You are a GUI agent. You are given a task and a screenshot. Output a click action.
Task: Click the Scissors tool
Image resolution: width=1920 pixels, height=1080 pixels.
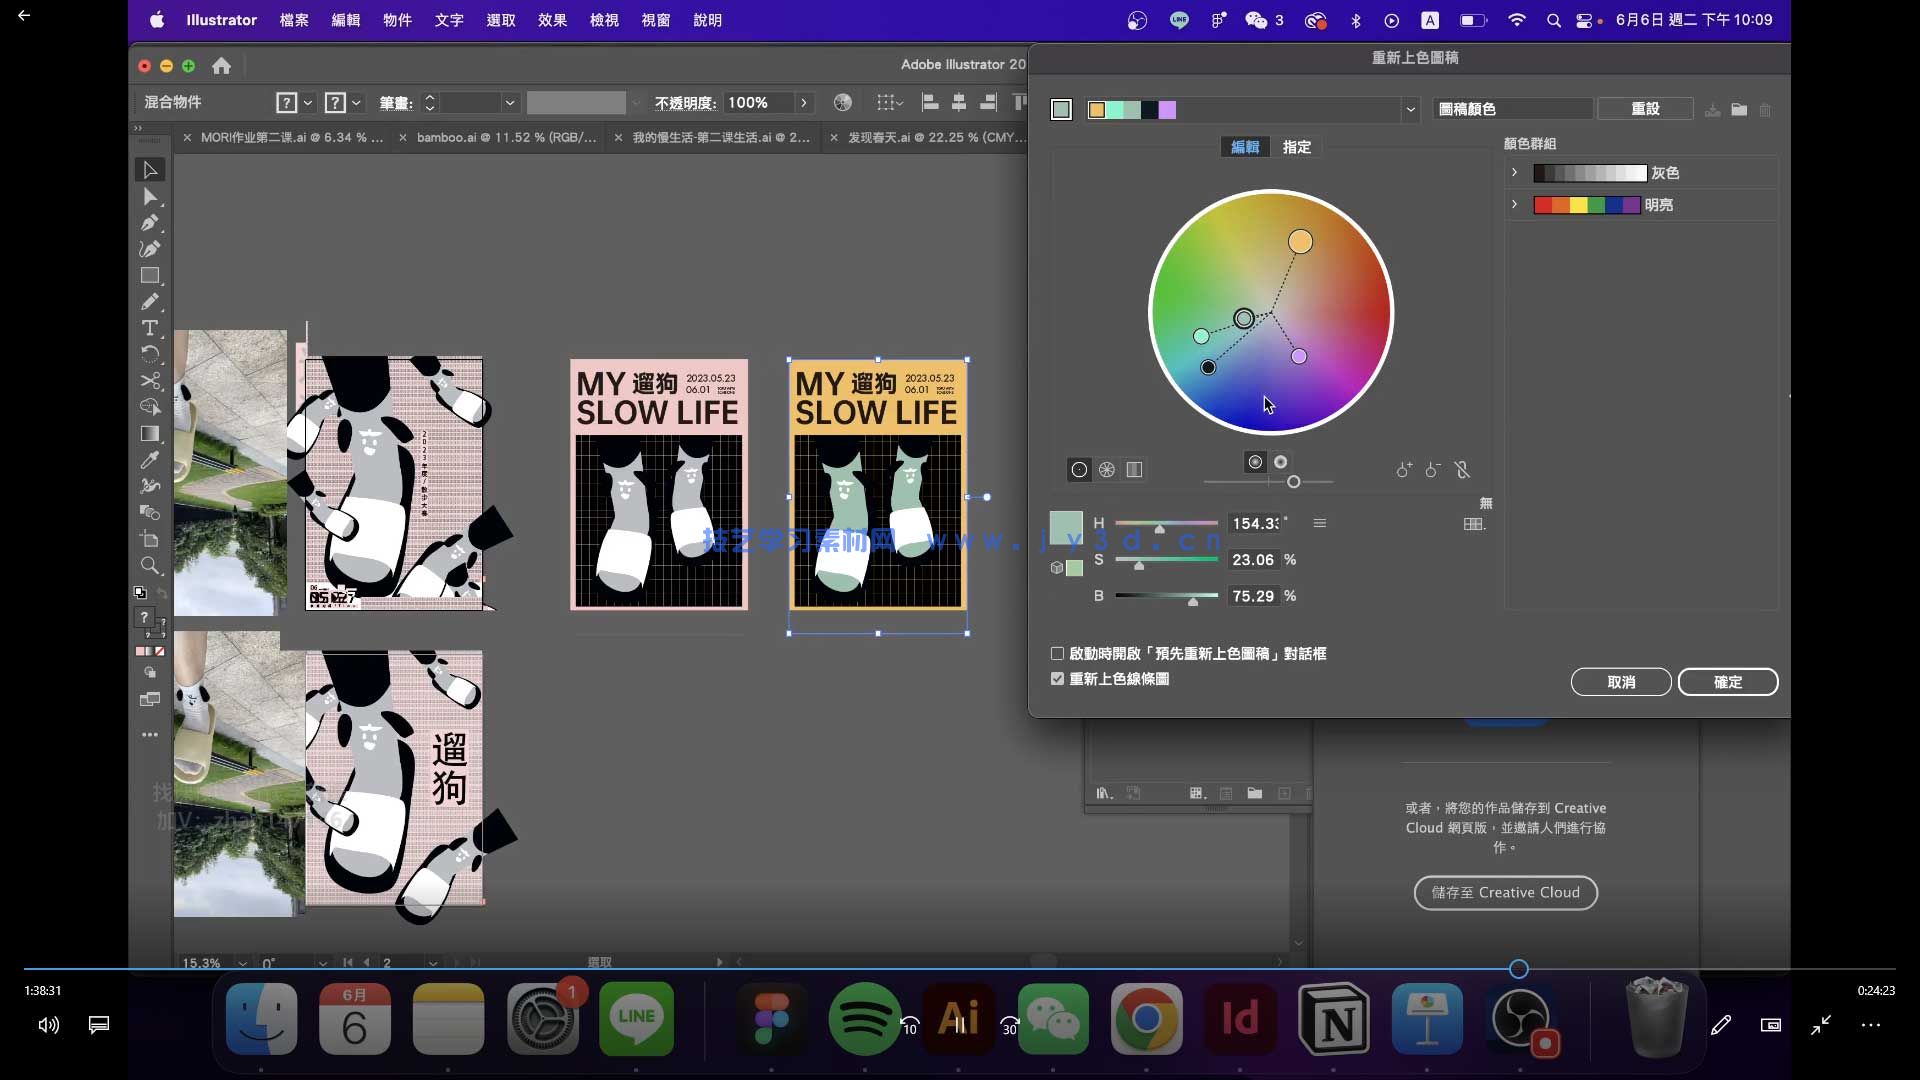click(150, 381)
